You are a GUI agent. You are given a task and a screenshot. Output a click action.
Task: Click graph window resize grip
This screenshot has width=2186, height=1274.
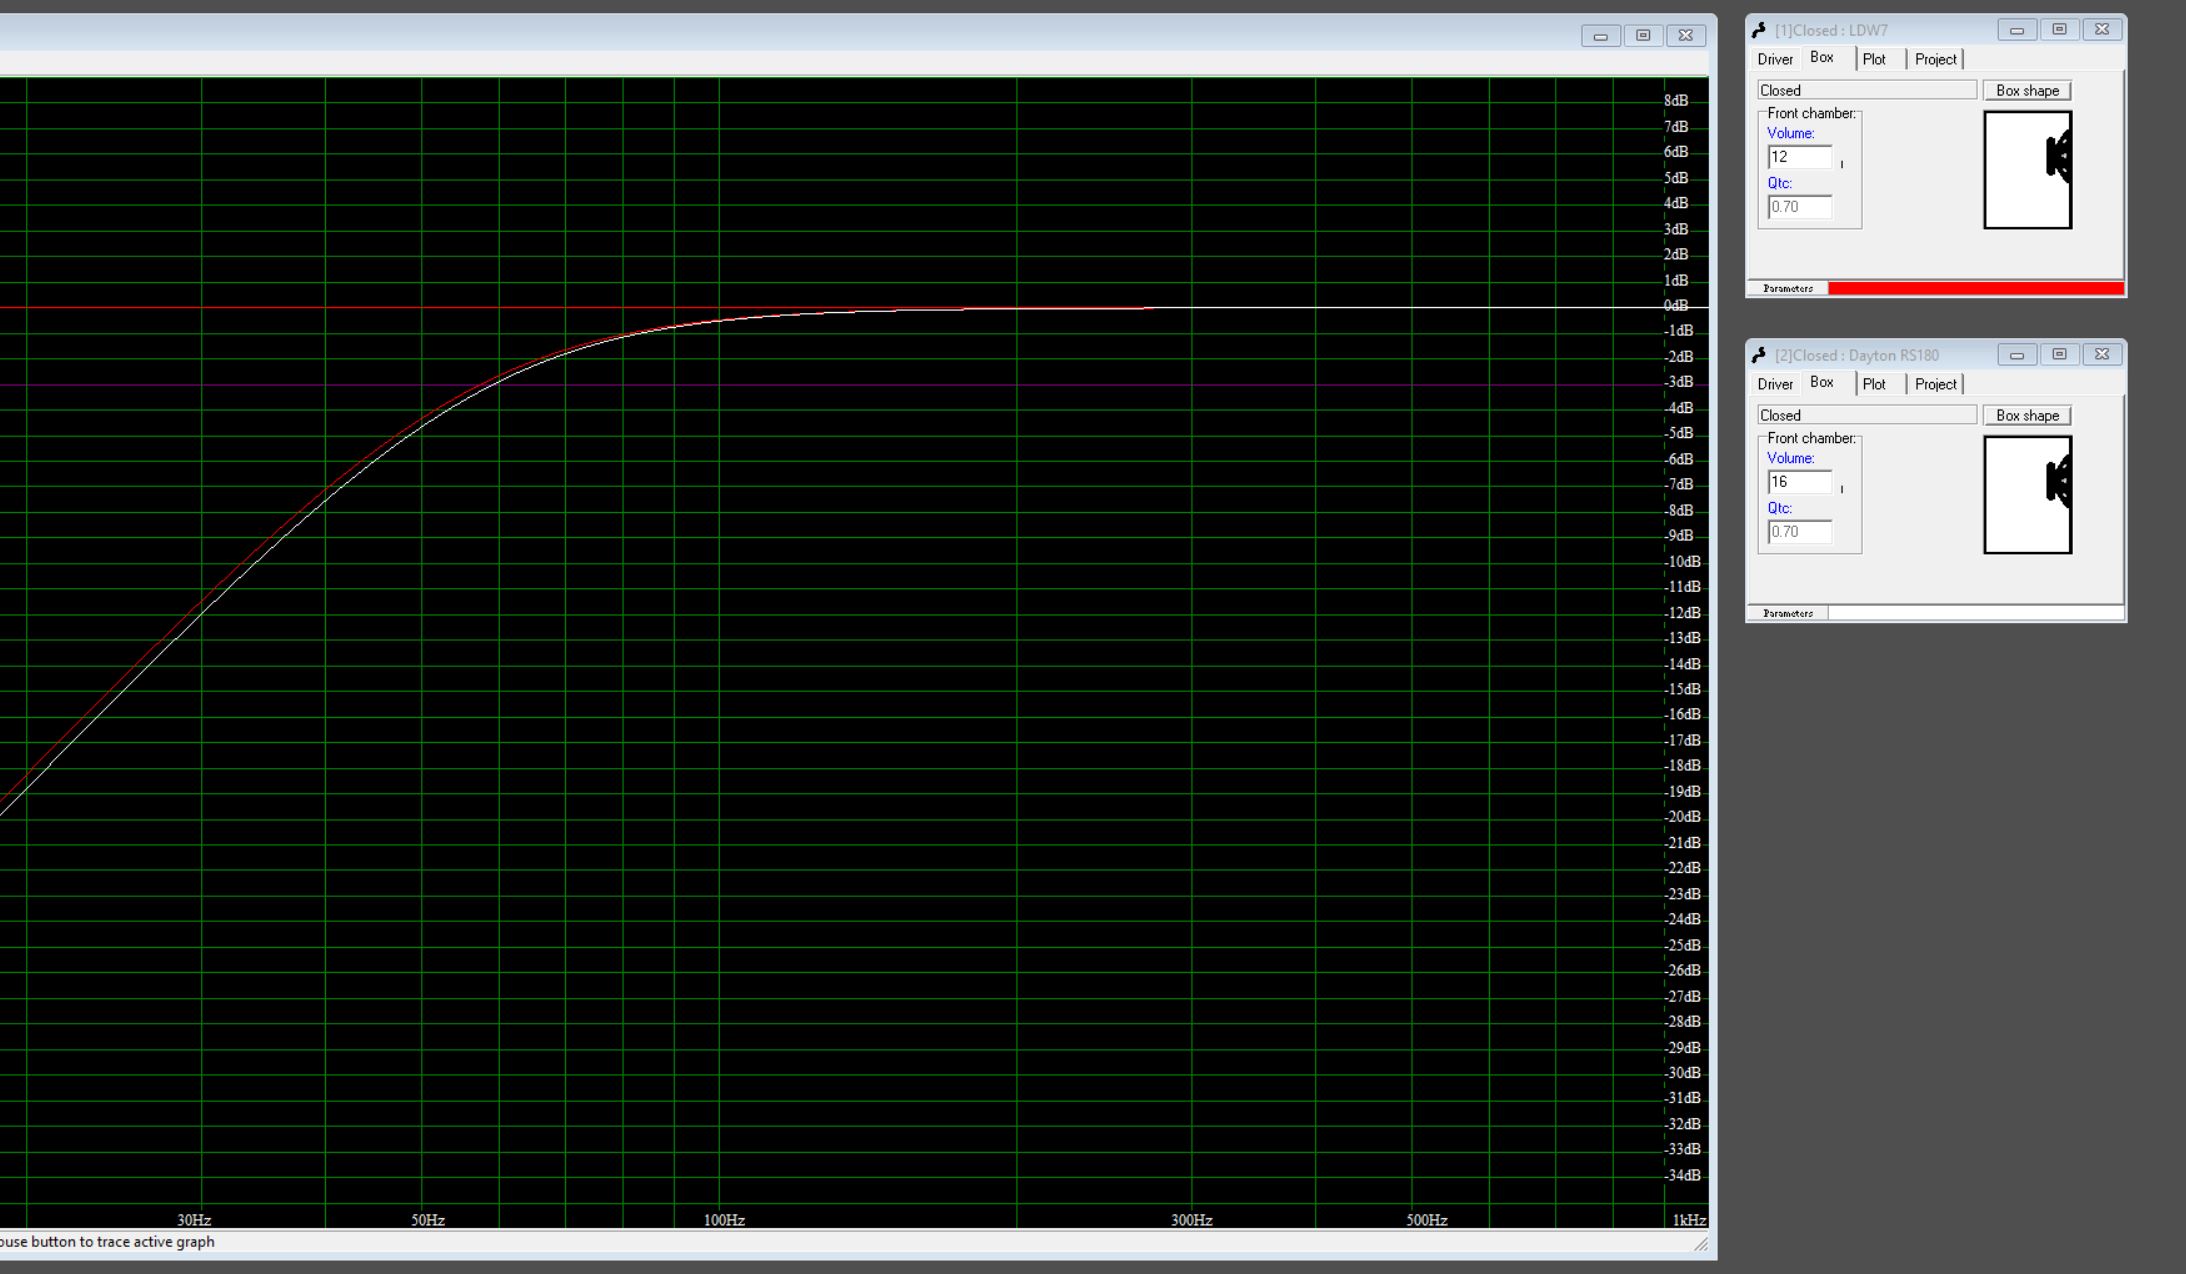tap(1701, 1243)
